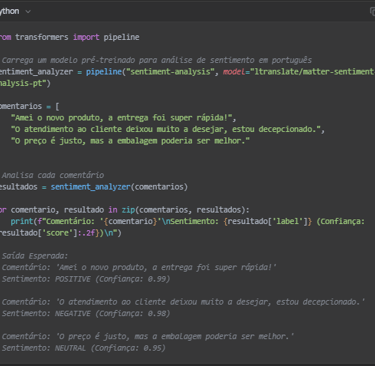
Task: Click the comment 'Carrega um modelo pré-treinado'
Action: [157, 60]
